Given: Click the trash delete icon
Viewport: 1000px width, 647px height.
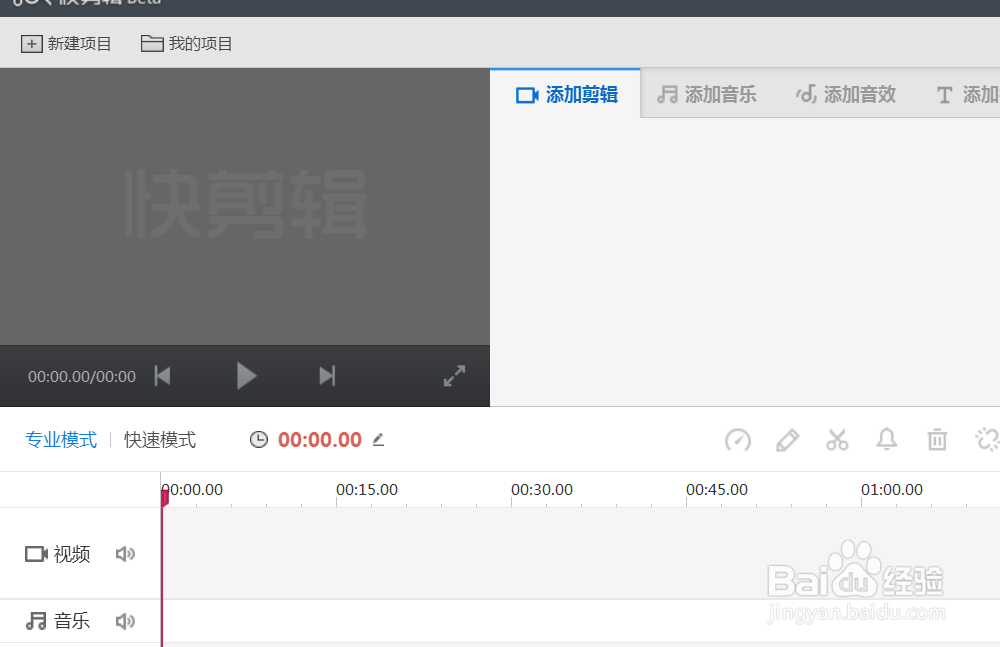Looking at the screenshot, I should 936,440.
